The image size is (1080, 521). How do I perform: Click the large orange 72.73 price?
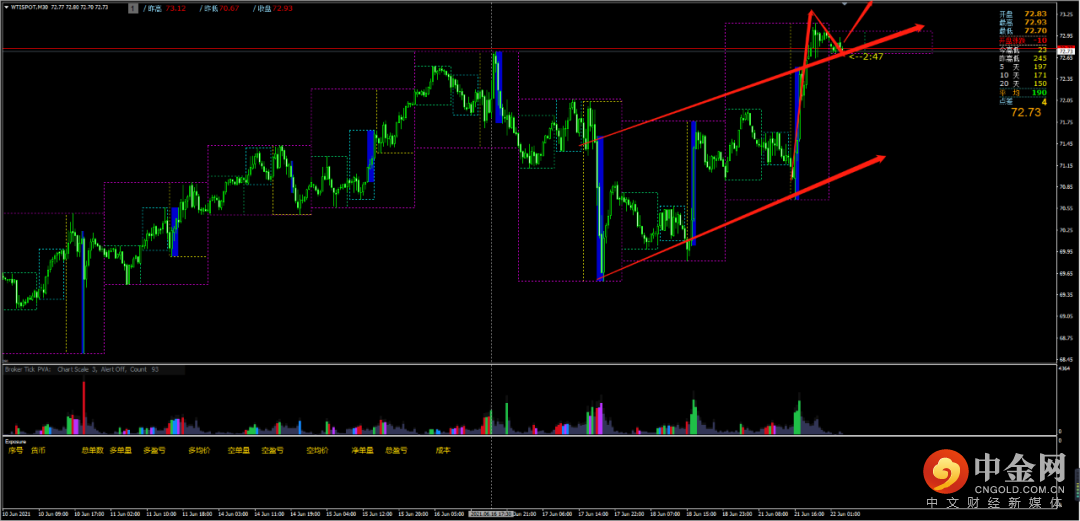click(x=1026, y=112)
